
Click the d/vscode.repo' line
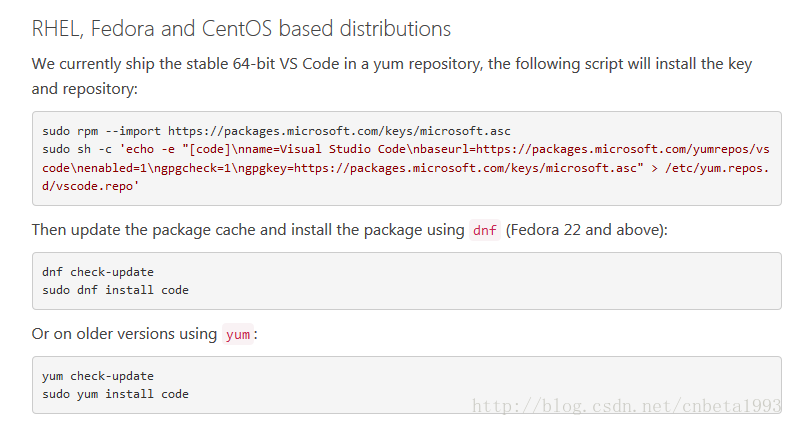point(91,186)
